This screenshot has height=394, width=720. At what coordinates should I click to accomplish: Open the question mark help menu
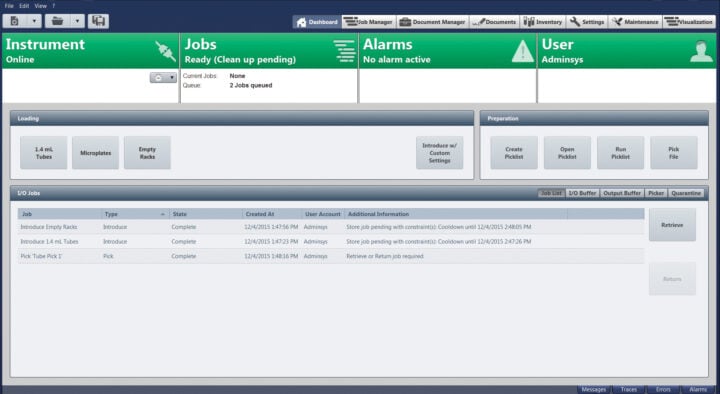[54, 6]
